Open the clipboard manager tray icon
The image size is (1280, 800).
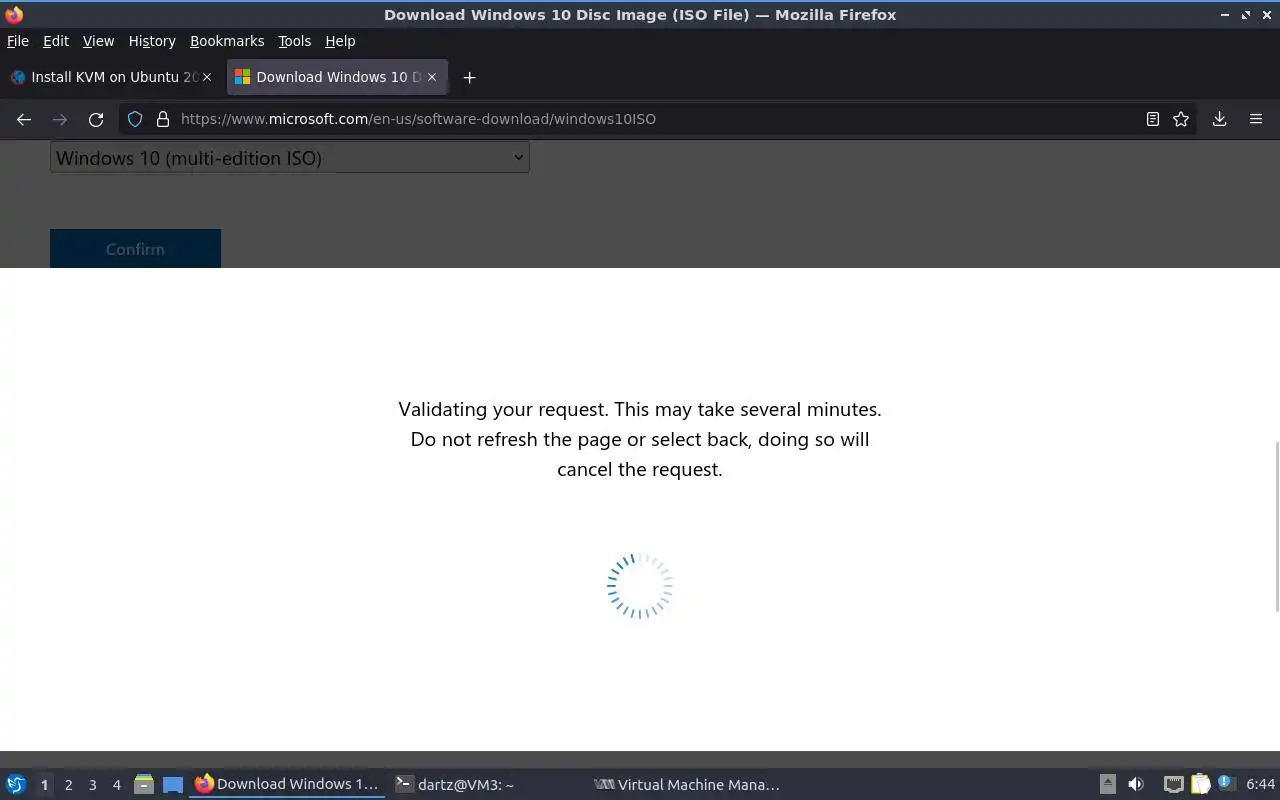1200,785
